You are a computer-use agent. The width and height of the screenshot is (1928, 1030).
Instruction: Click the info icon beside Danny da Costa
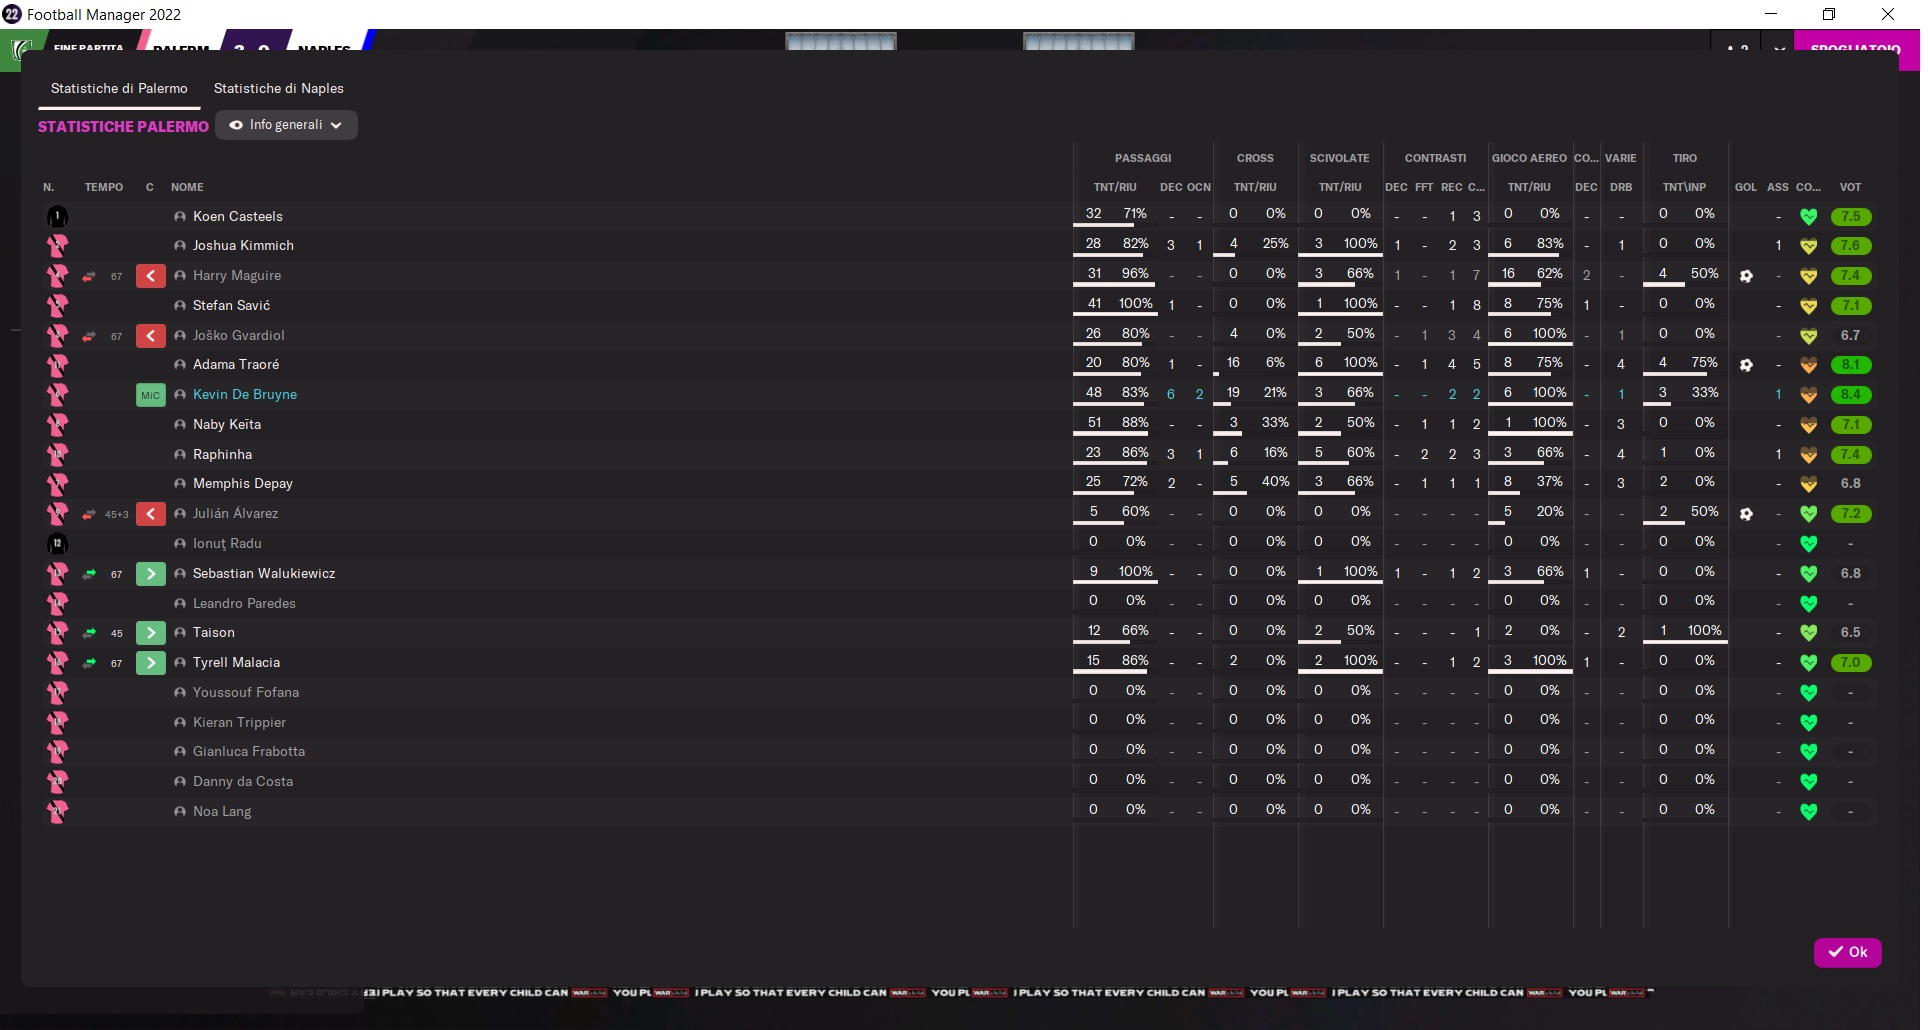point(180,781)
